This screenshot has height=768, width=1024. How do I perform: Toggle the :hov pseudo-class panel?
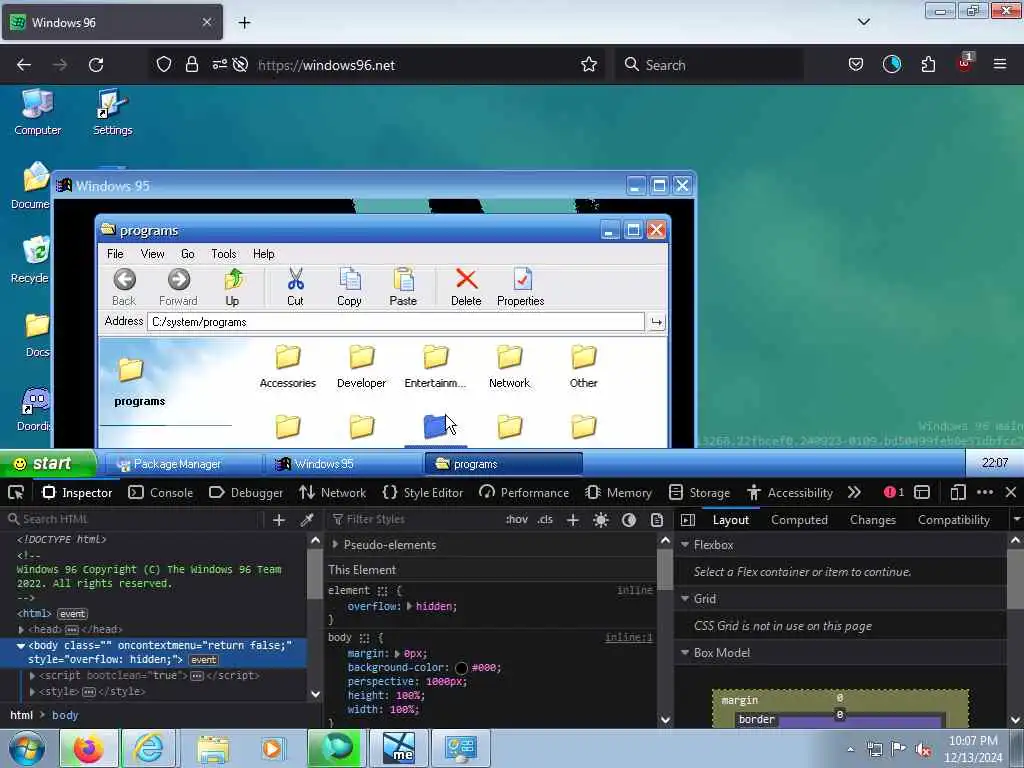point(517,520)
